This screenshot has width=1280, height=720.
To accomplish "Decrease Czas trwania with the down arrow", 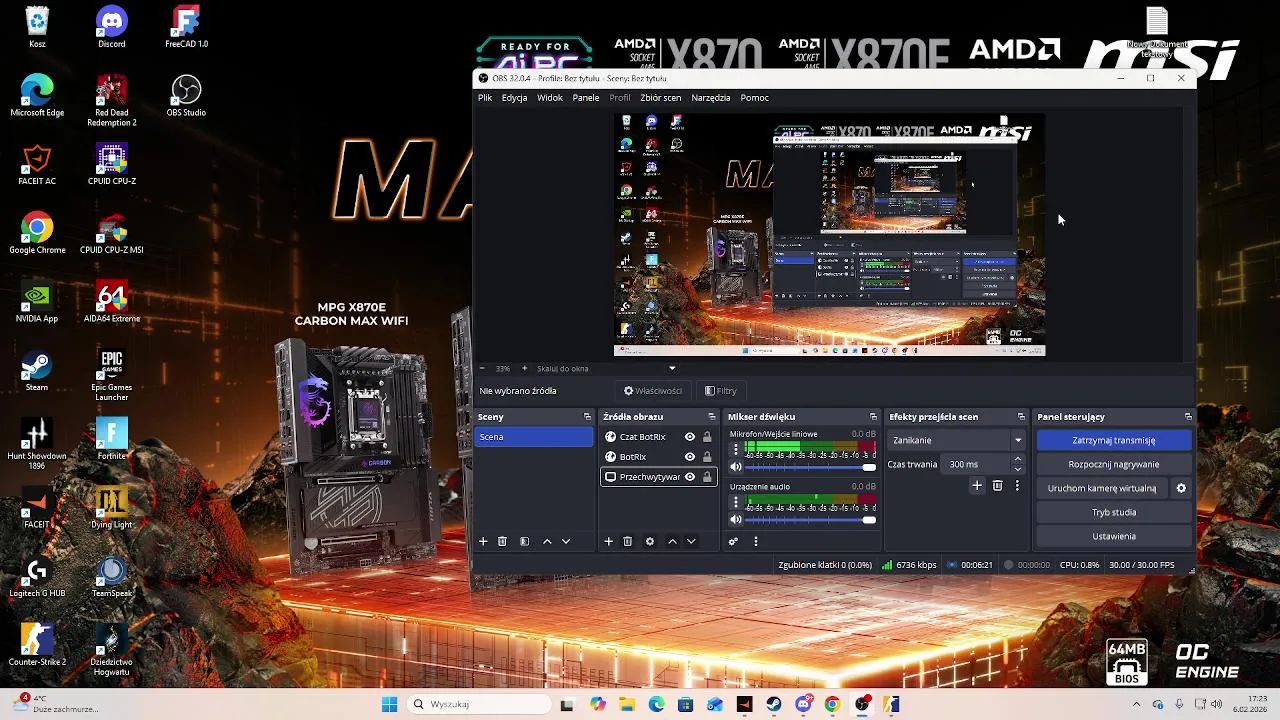I will pyautogui.click(x=1018, y=469).
